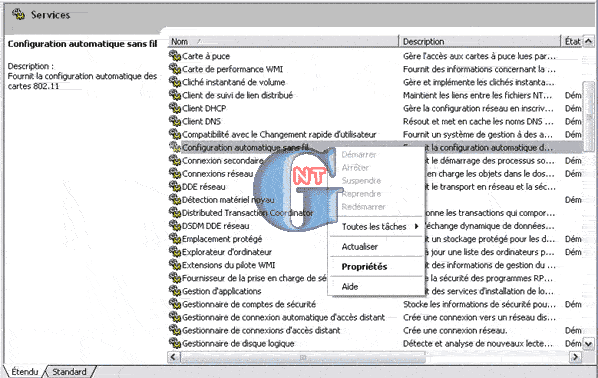This screenshot has height=378, width=598.
Task: Switch to the Standard tab
Action: click(x=69, y=372)
